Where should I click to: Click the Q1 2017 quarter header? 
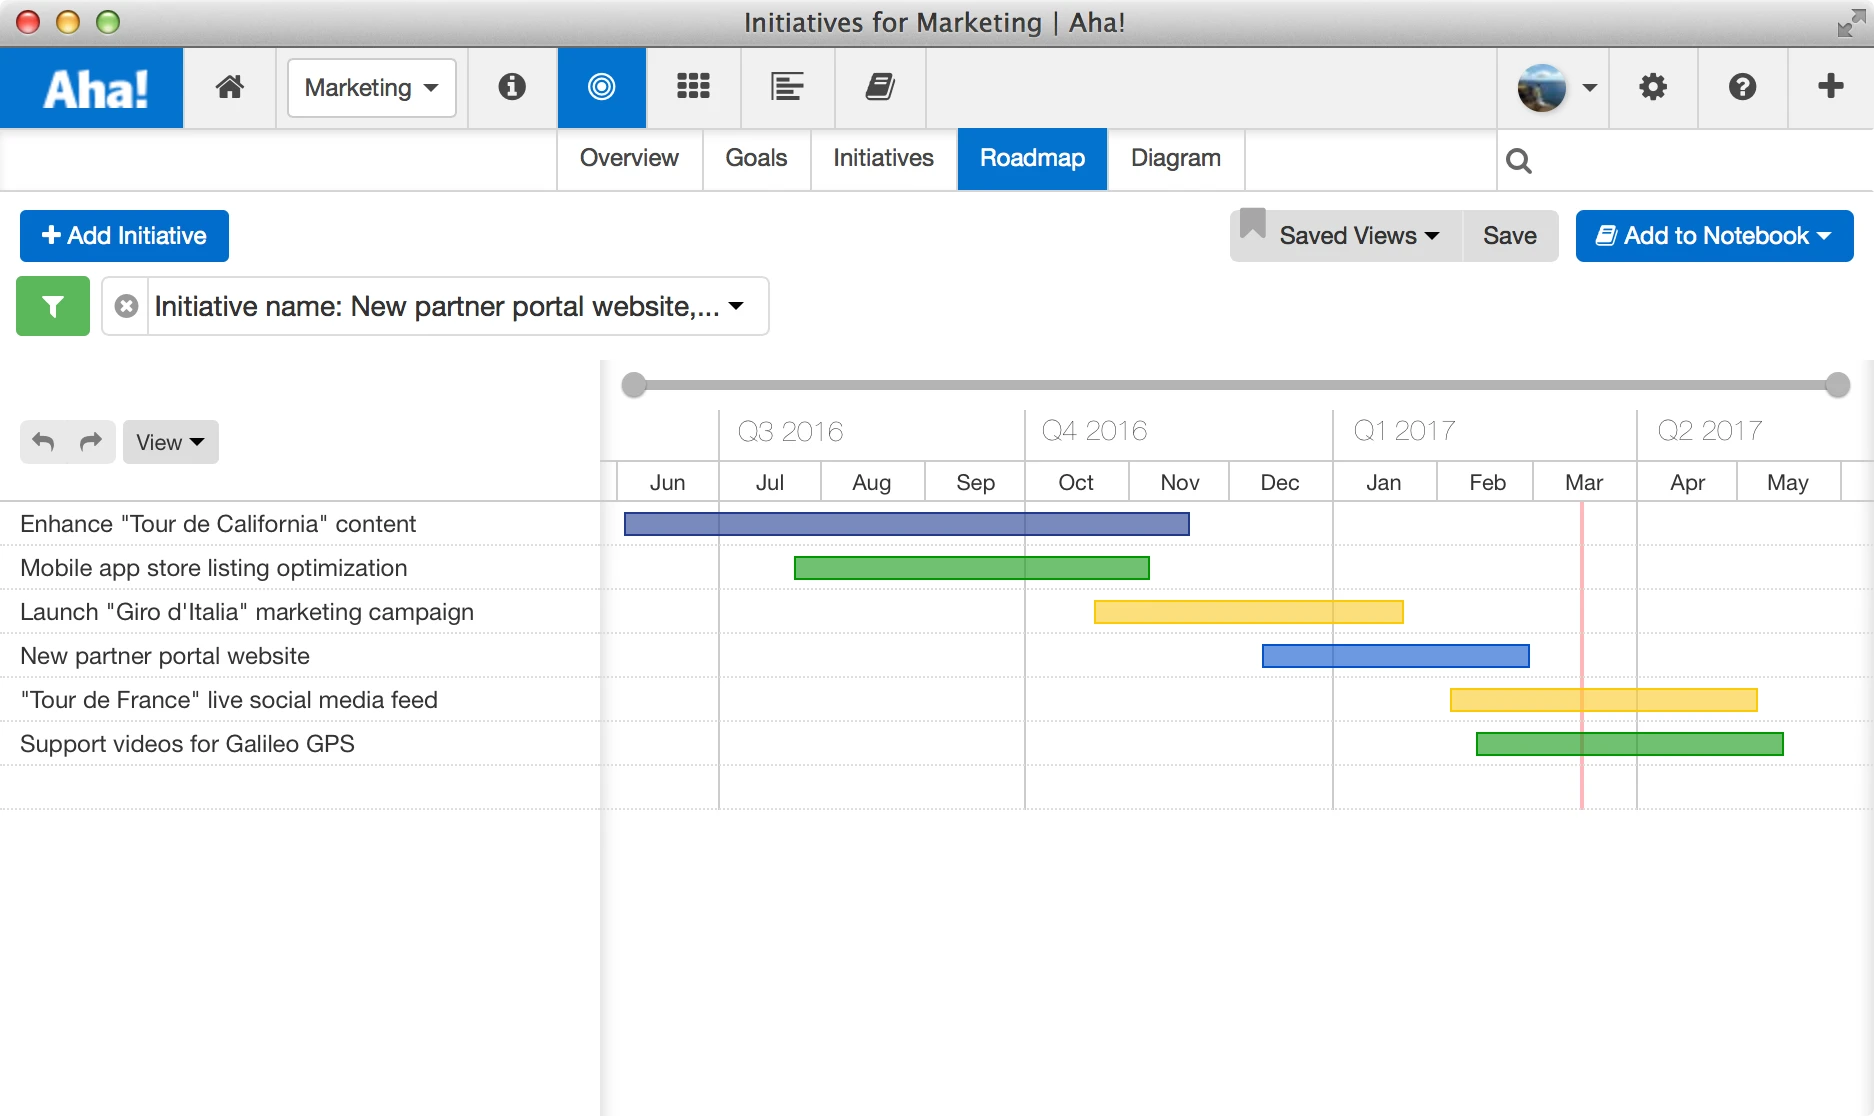[1404, 431]
